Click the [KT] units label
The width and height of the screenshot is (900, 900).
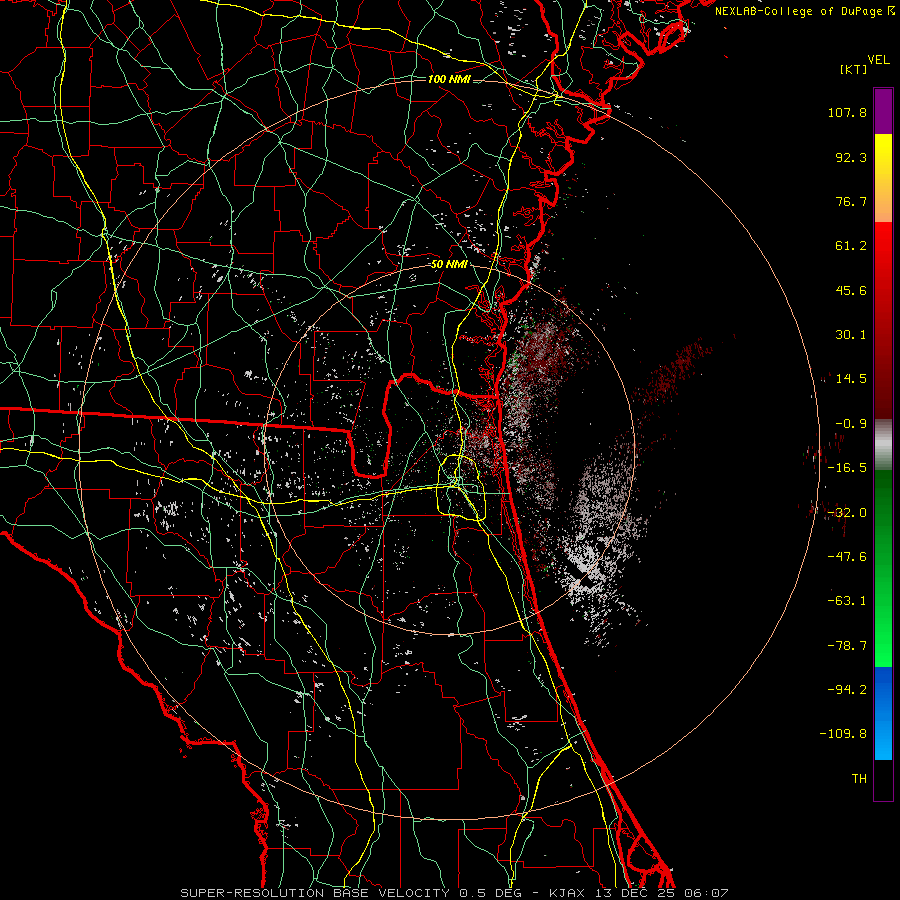click(x=853, y=69)
